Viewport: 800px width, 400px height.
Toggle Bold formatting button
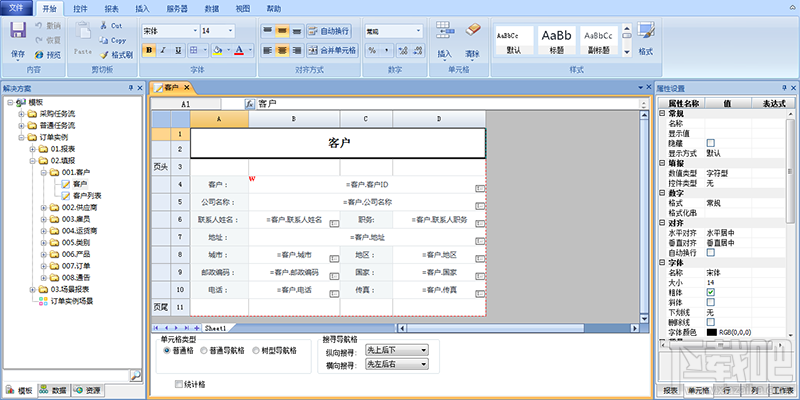[148, 50]
